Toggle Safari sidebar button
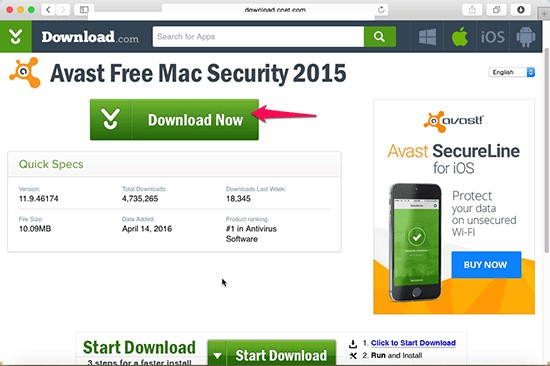The width and height of the screenshot is (550, 366). [84, 10]
